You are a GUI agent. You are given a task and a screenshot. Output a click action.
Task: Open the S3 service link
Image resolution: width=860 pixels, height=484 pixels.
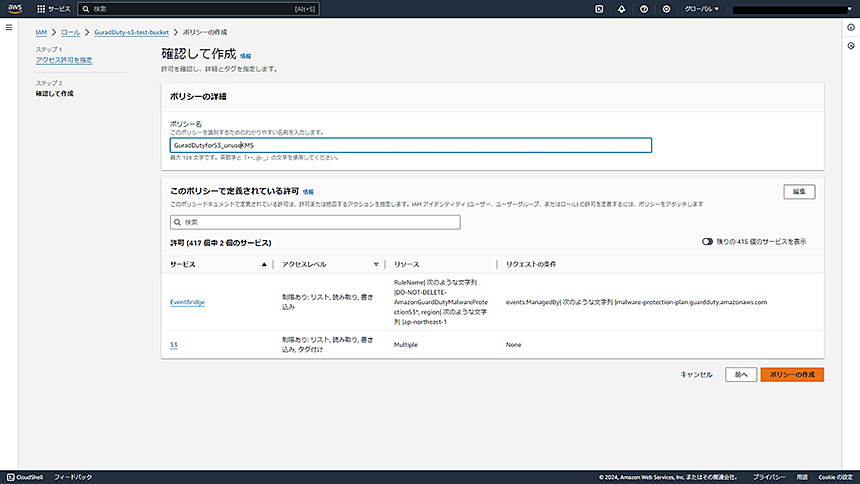tap(174, 345)
